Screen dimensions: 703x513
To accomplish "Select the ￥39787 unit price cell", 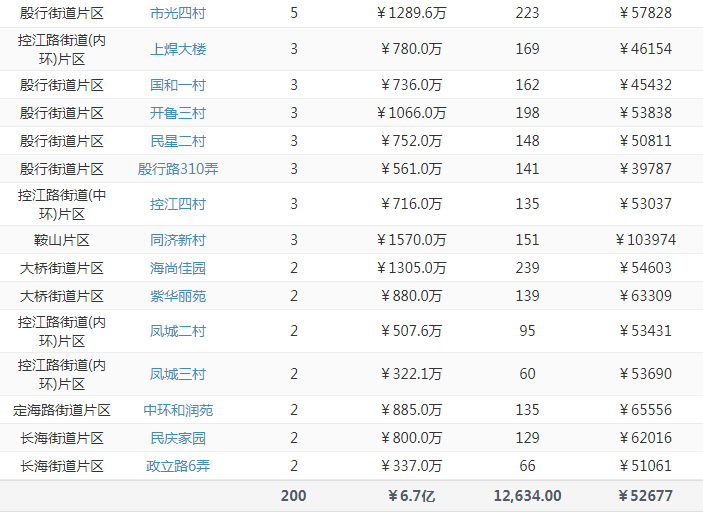I will pos(646,169).
